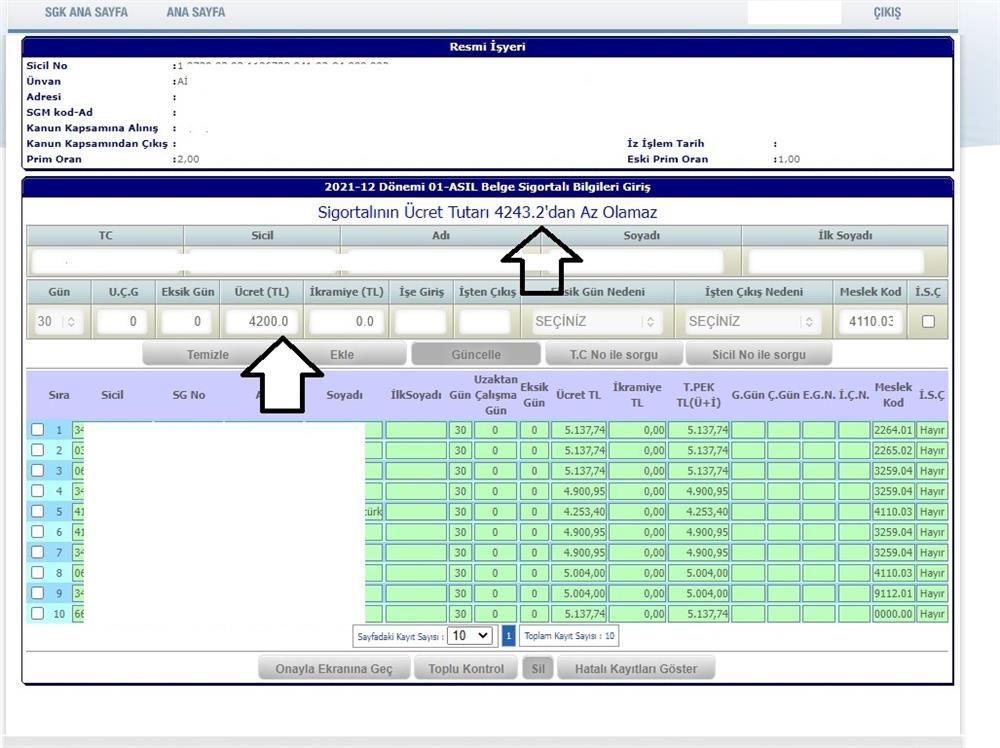Image resolution: width=1000 pixels, height=748 pixels.
Task: Focus the Sicil input field in the form
Action: tap(261, 261)
